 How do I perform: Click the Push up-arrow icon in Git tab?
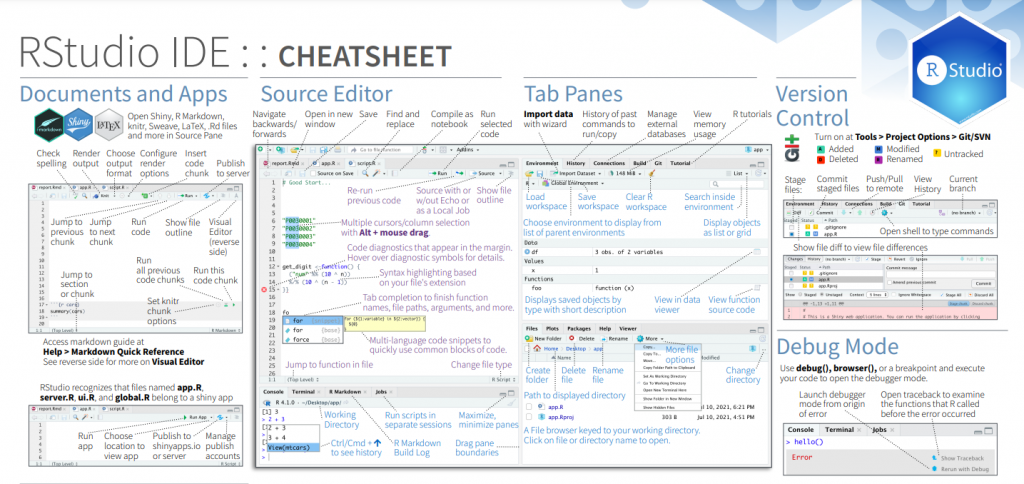coord(859,212)
